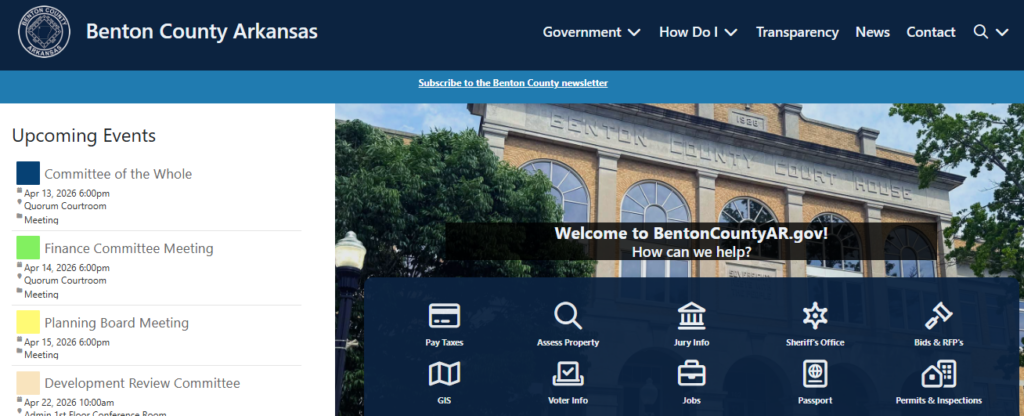Open Committee of the Whole event
The image size is (1024, 416).
(x=118, y=174)
